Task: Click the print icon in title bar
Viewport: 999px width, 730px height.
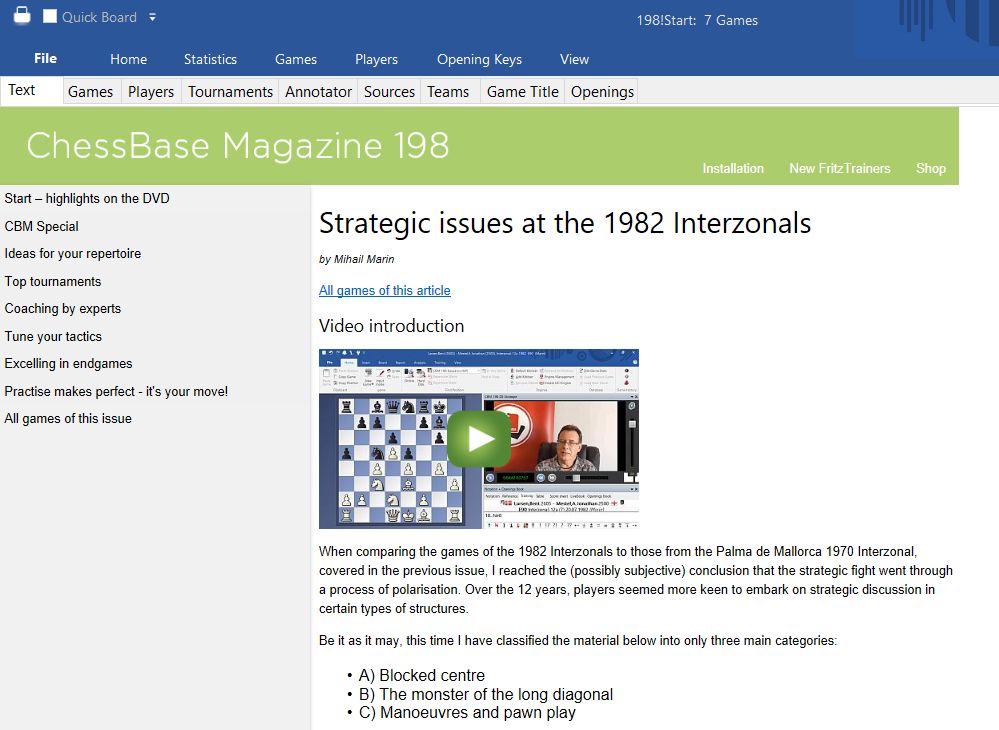Action: coord(21,16)
